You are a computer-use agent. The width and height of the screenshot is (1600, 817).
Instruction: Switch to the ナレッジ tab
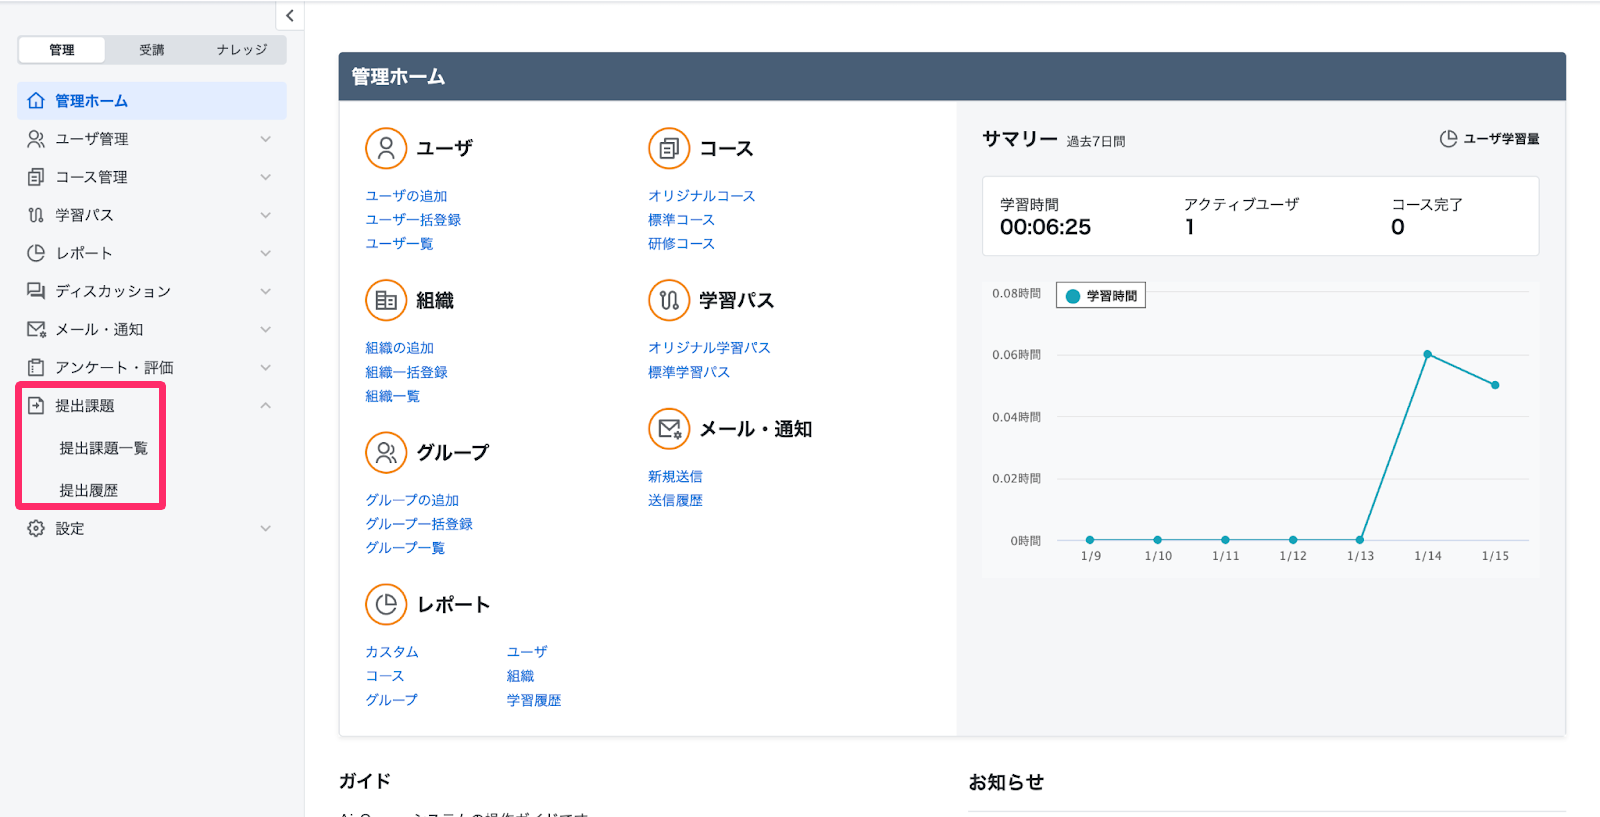242,50
